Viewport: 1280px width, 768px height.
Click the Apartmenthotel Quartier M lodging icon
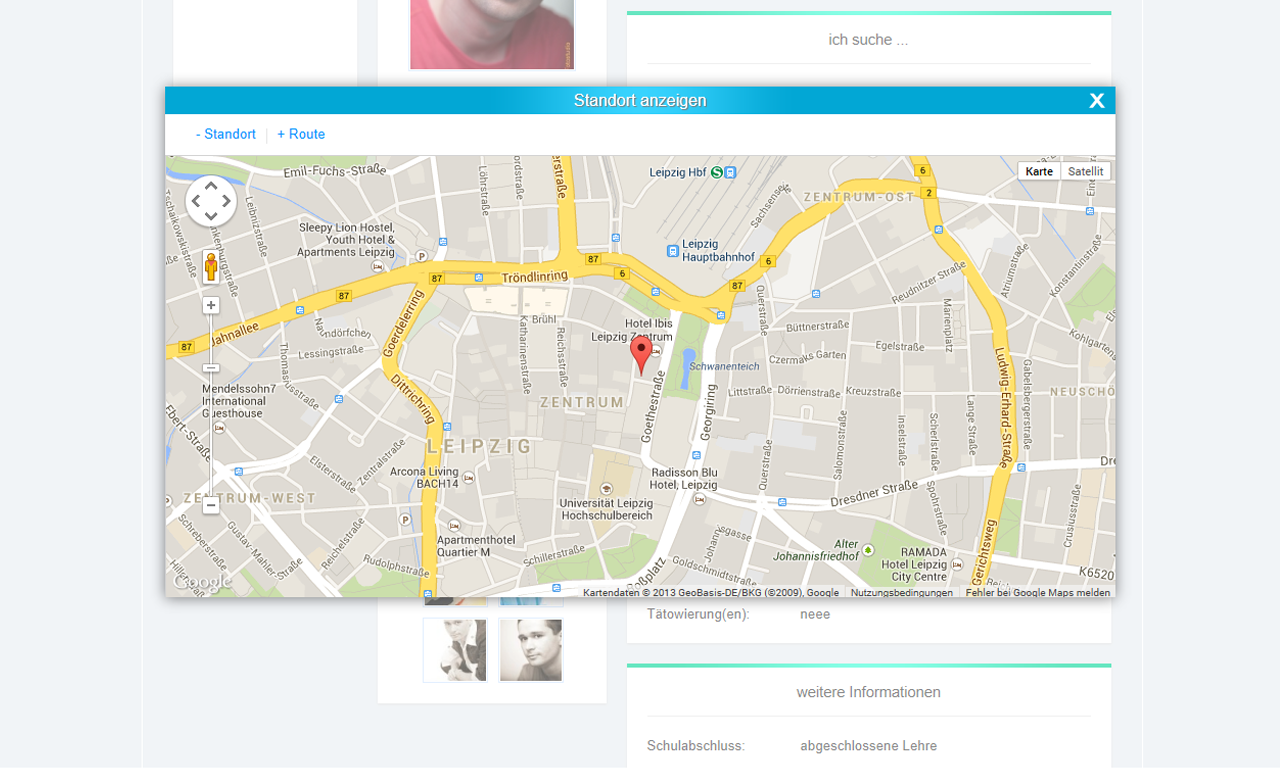454,525
